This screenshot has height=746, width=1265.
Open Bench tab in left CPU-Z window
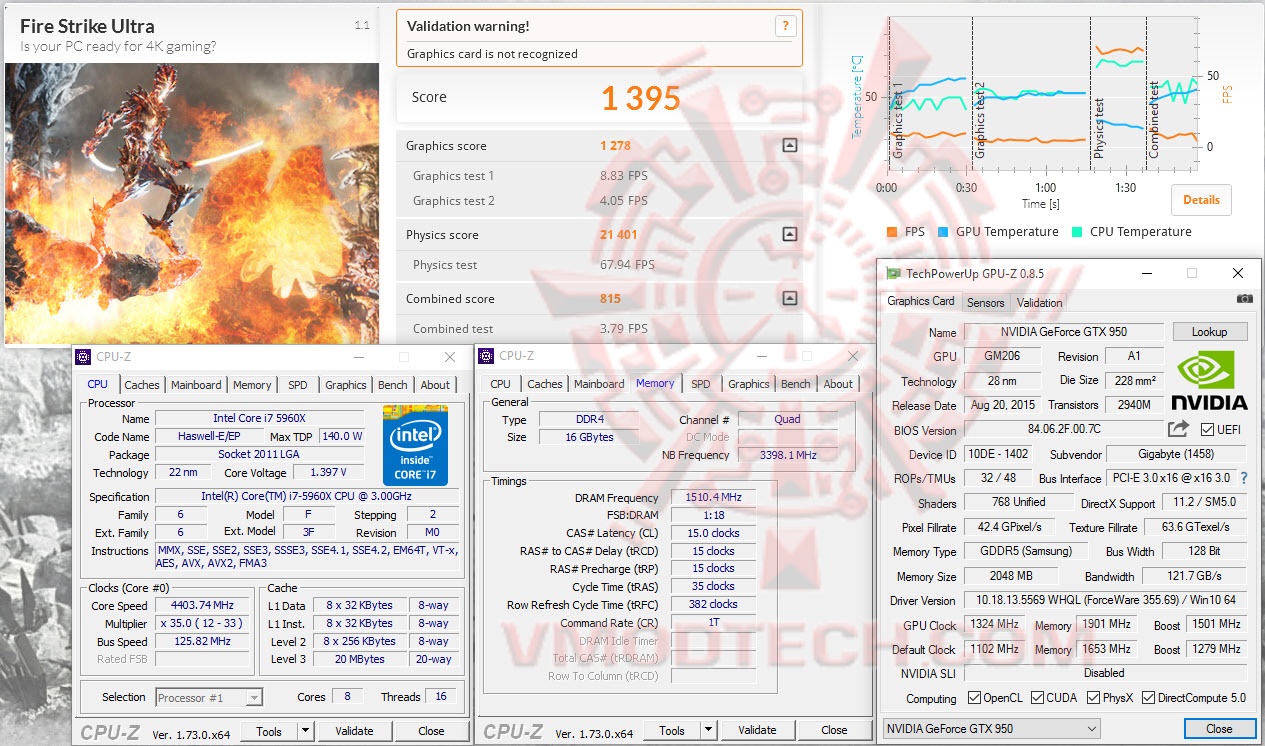393,385
